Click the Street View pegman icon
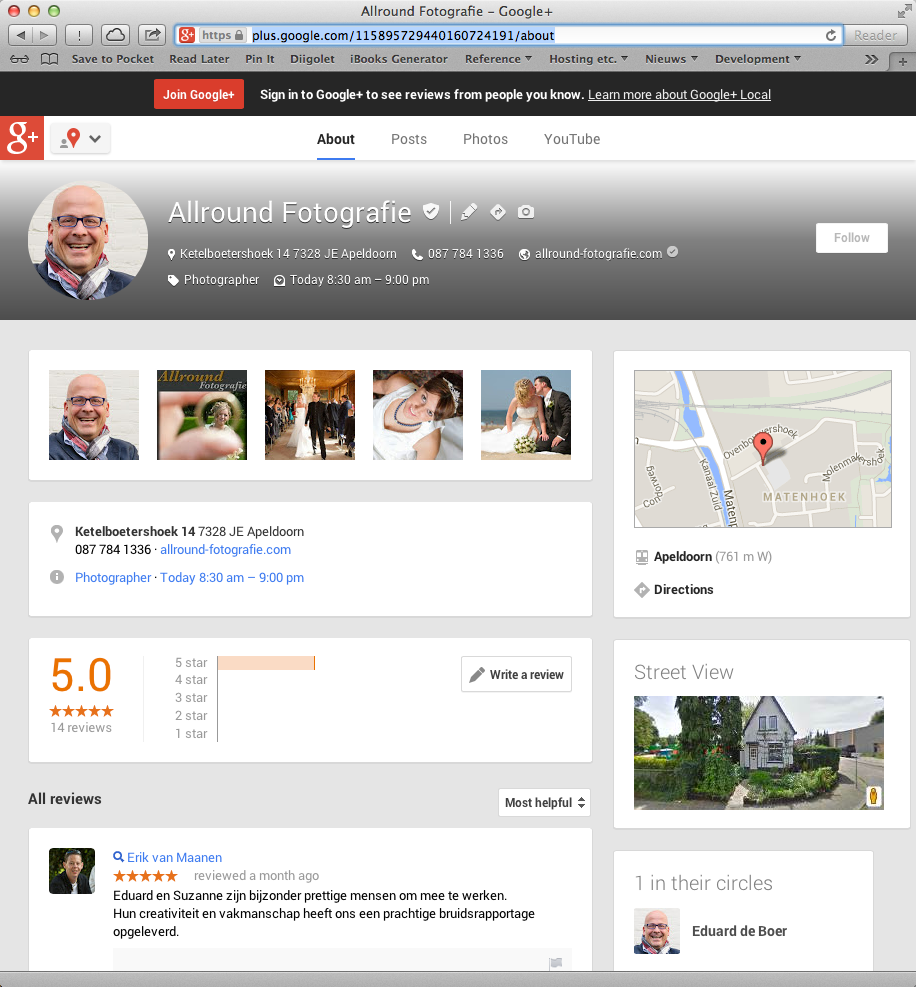916x987 pixels. pos(872,796)
